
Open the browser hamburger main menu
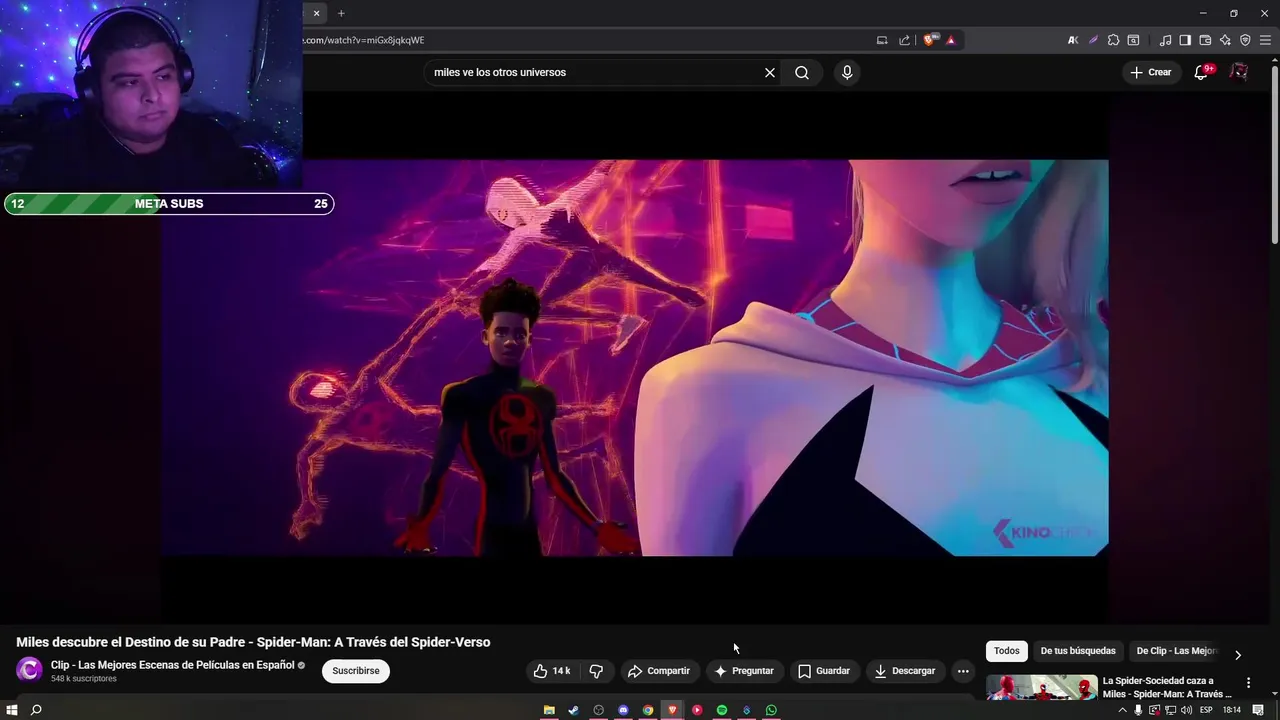coord(1265,40)
